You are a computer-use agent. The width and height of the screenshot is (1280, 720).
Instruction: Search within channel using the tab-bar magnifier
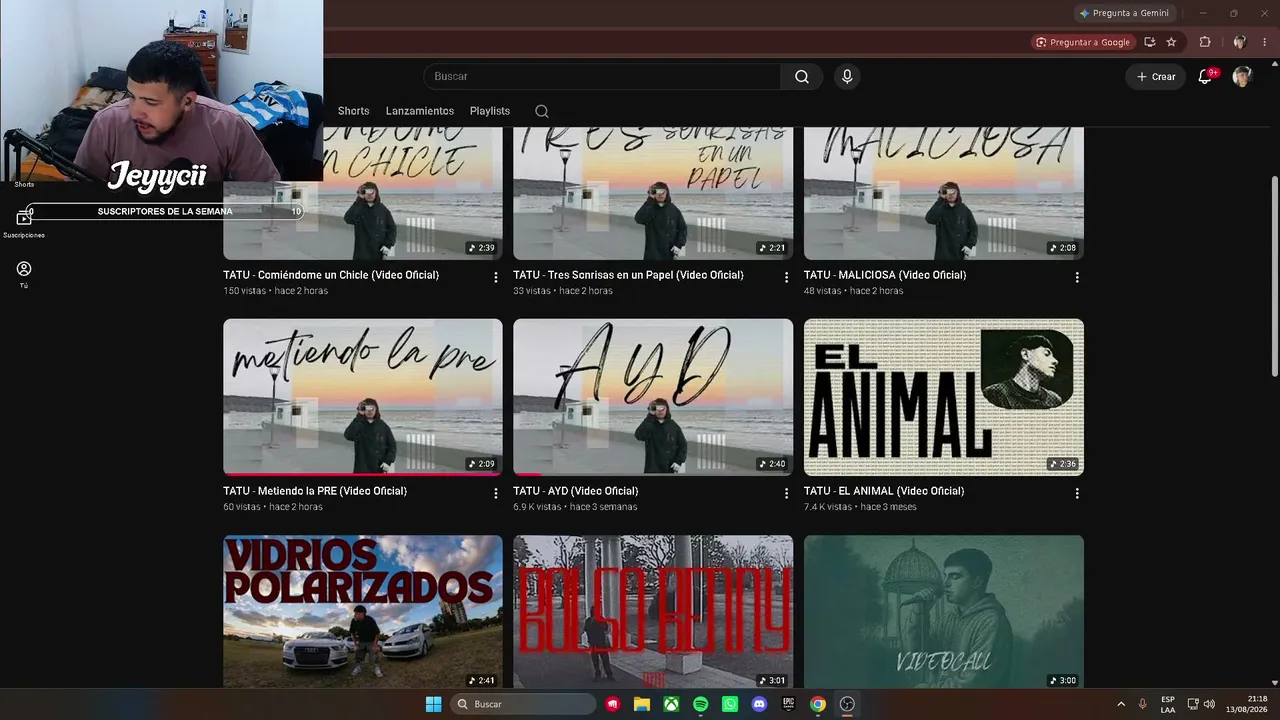tap(542, 111)
